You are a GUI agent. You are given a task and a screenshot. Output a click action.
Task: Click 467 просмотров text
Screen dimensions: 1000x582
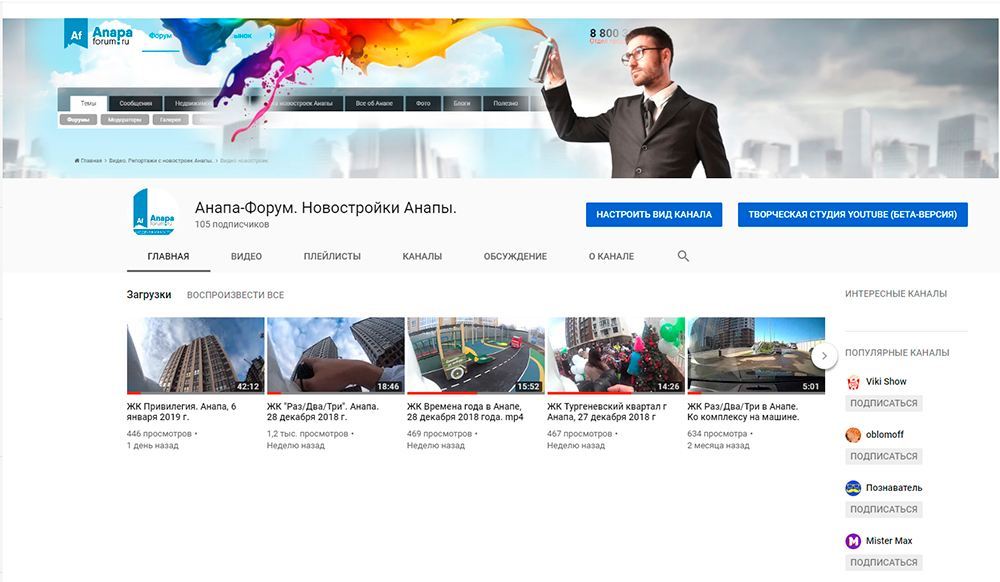579,433
